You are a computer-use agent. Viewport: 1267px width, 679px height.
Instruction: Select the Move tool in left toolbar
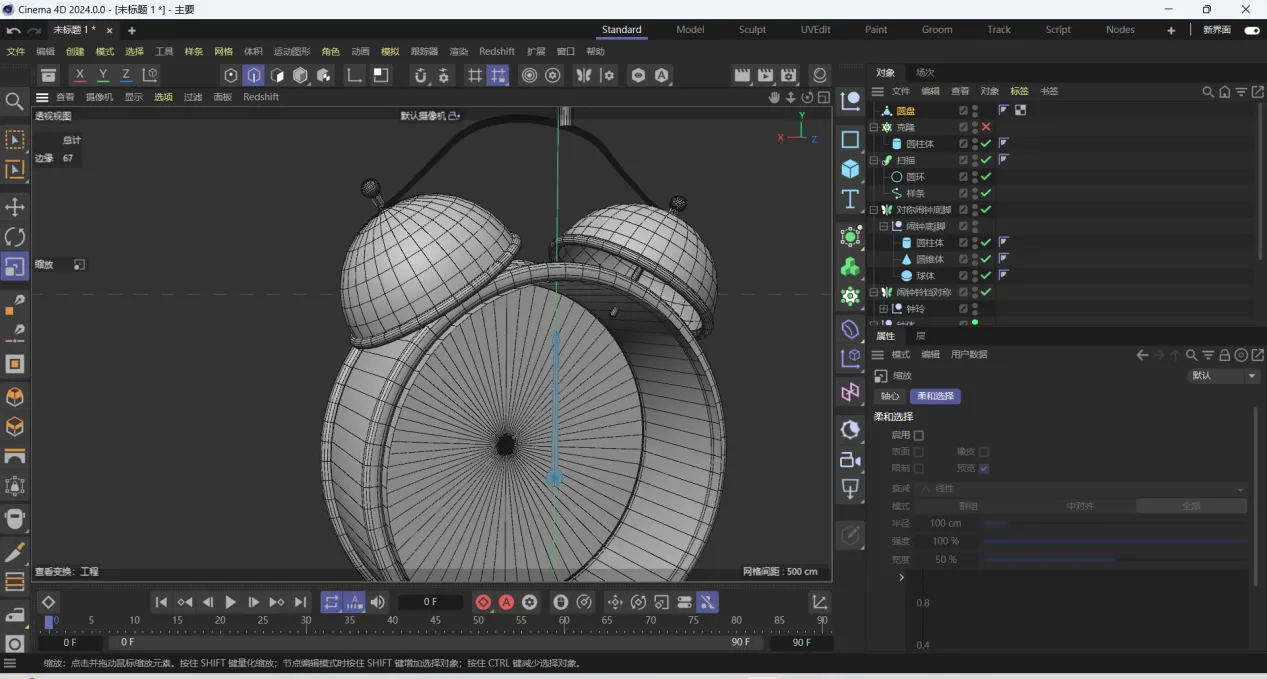tap(15, 207)
